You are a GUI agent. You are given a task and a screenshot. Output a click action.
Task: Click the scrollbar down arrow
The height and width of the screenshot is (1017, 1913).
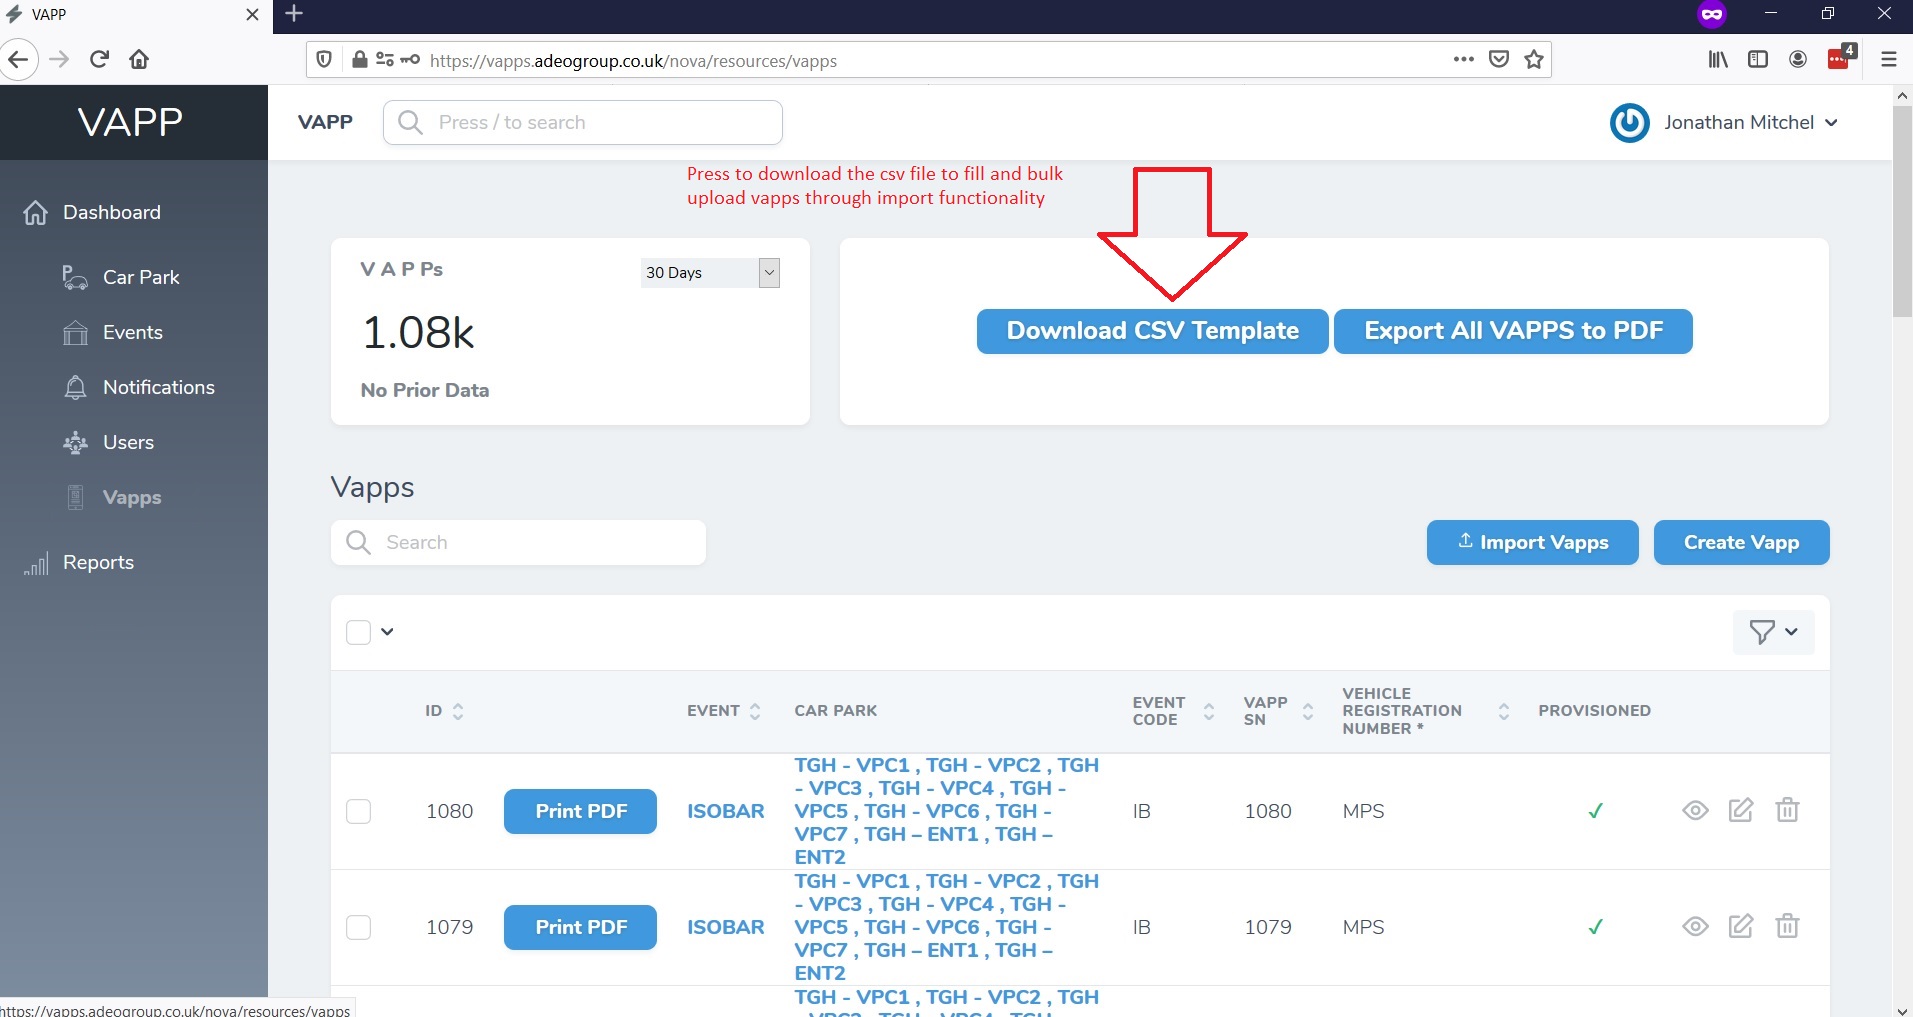pyautogui.click(x=1902, y=1009)
